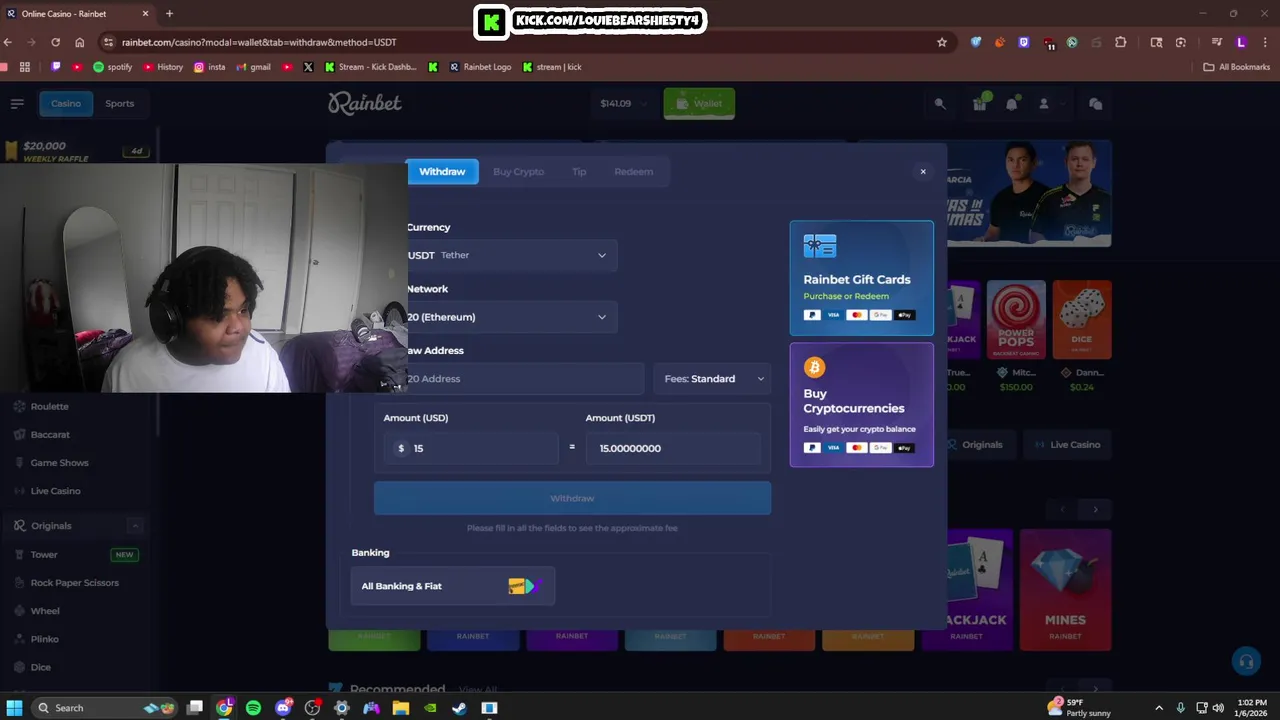Open the Chrome extensions puzzle icon
Viewport: 1280px width, 720px height.
(1120, 42)
